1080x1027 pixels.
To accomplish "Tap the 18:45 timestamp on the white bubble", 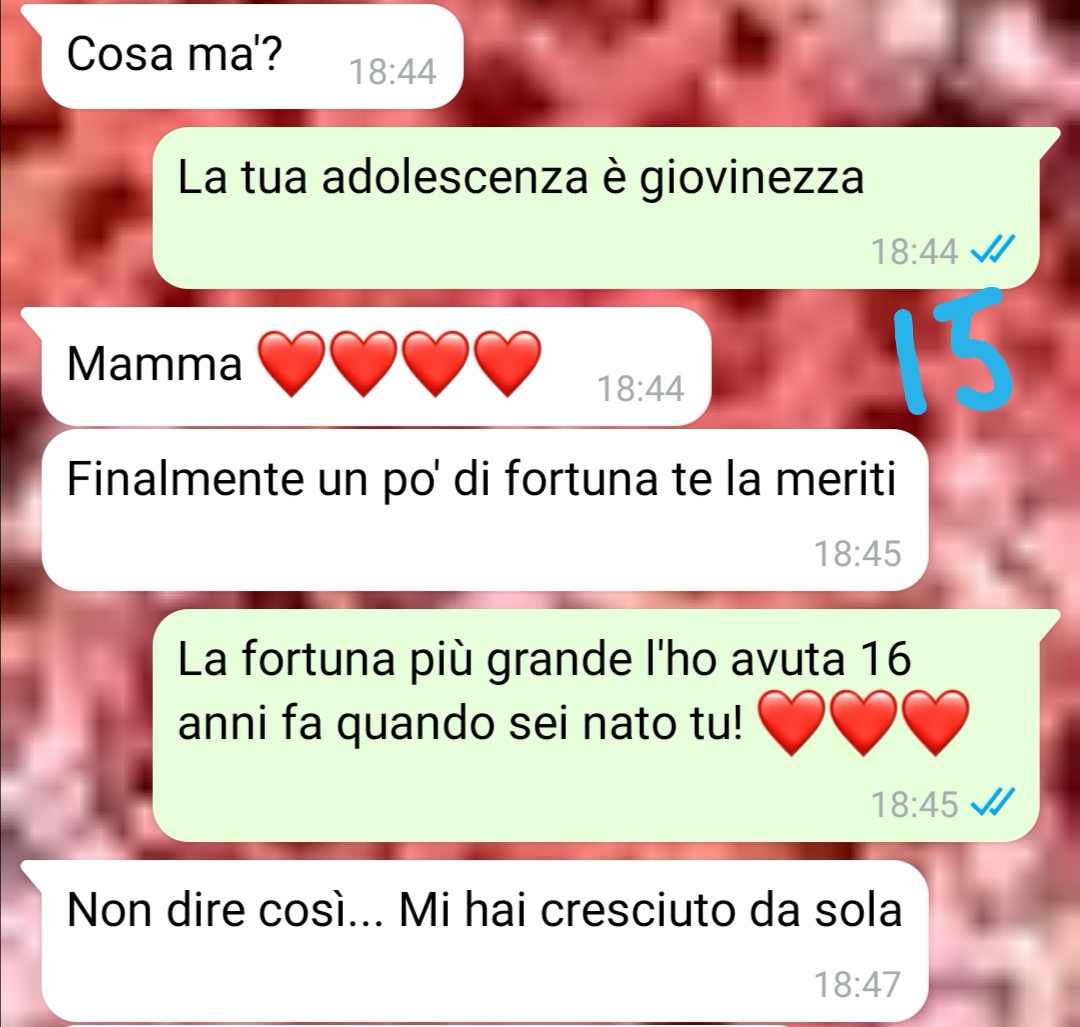I will pos(858,554).
